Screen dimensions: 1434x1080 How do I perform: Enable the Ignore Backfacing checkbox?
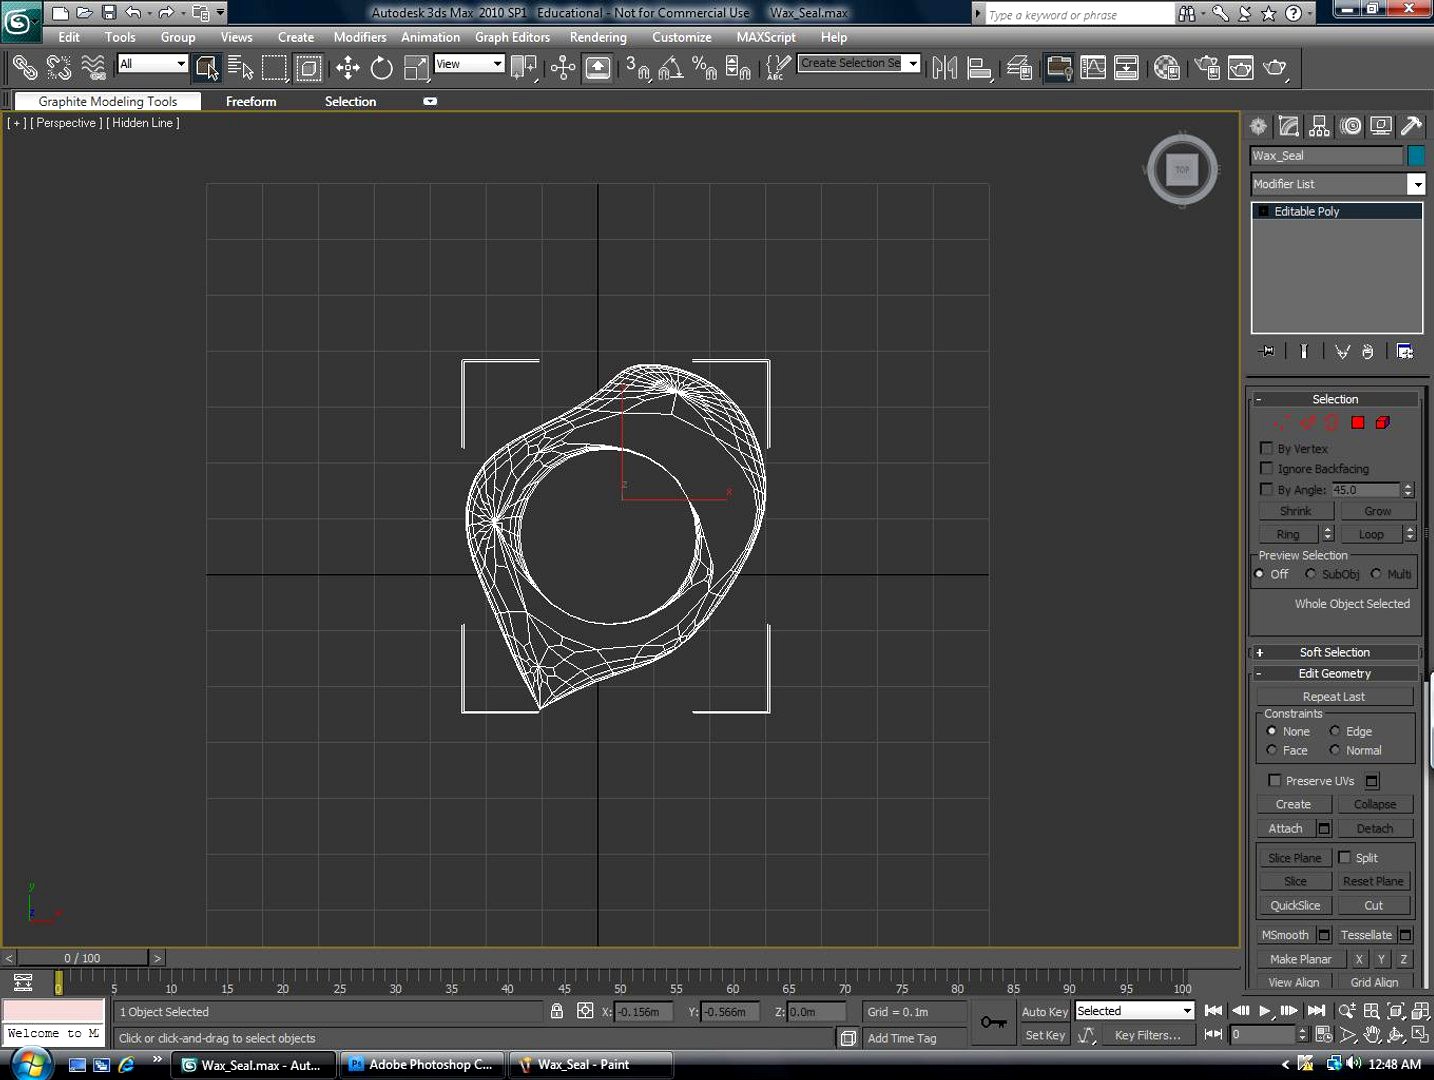(1267, 468)
